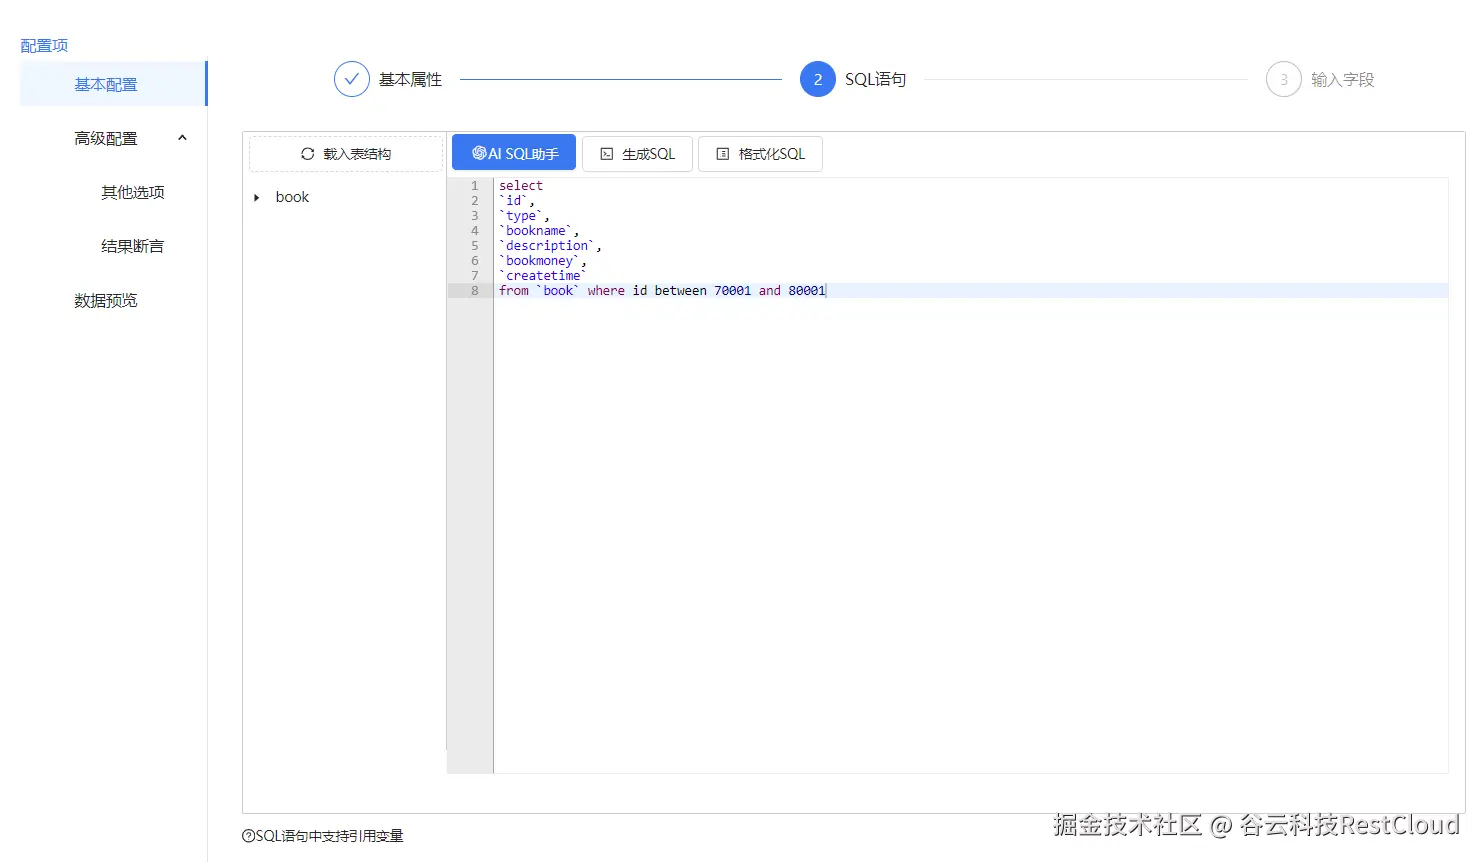This screenshot has width=1484, height=862.
Task: Select 高级配置 in the sidebar
Action: coord(106,138)
